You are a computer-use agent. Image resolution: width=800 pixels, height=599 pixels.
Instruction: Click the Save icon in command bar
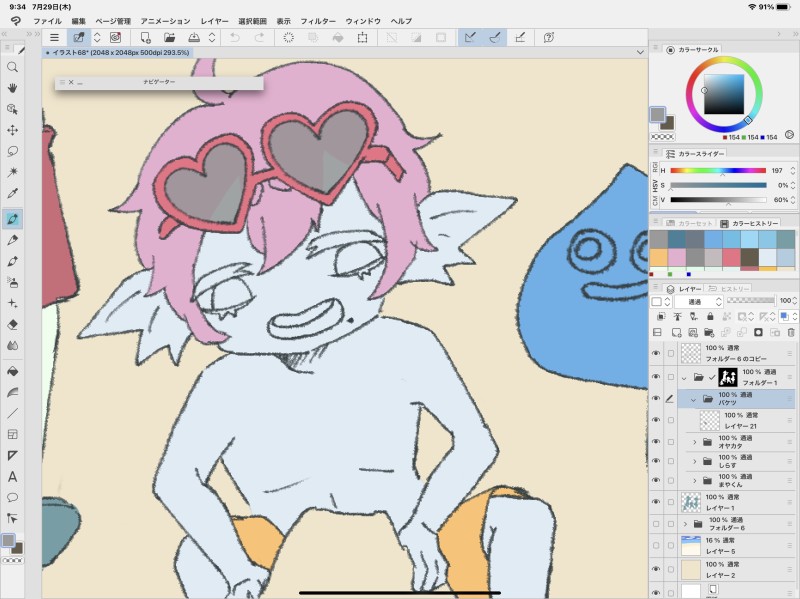(194, 37)
